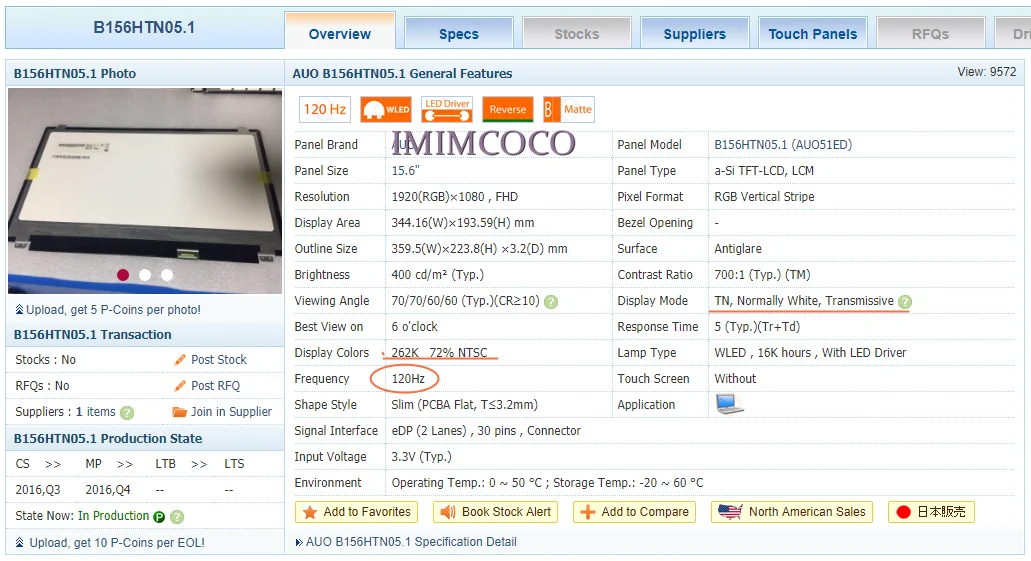
Task: Click Response Time value 5 (Typ.)(Tr+Td)
Action: tap(757, 327)
